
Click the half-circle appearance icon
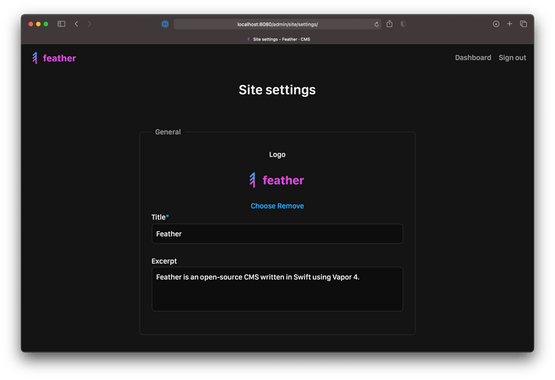403,24
